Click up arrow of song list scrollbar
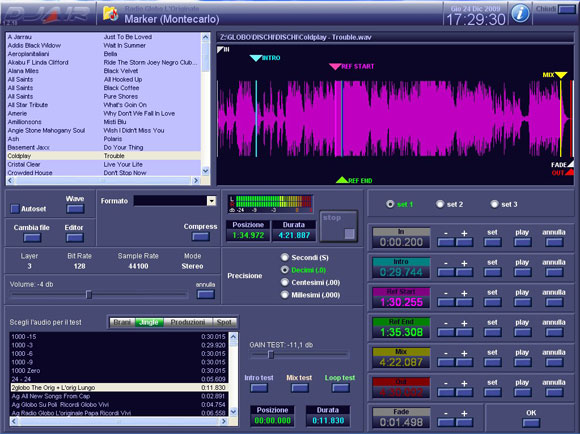 click(205, 37)
